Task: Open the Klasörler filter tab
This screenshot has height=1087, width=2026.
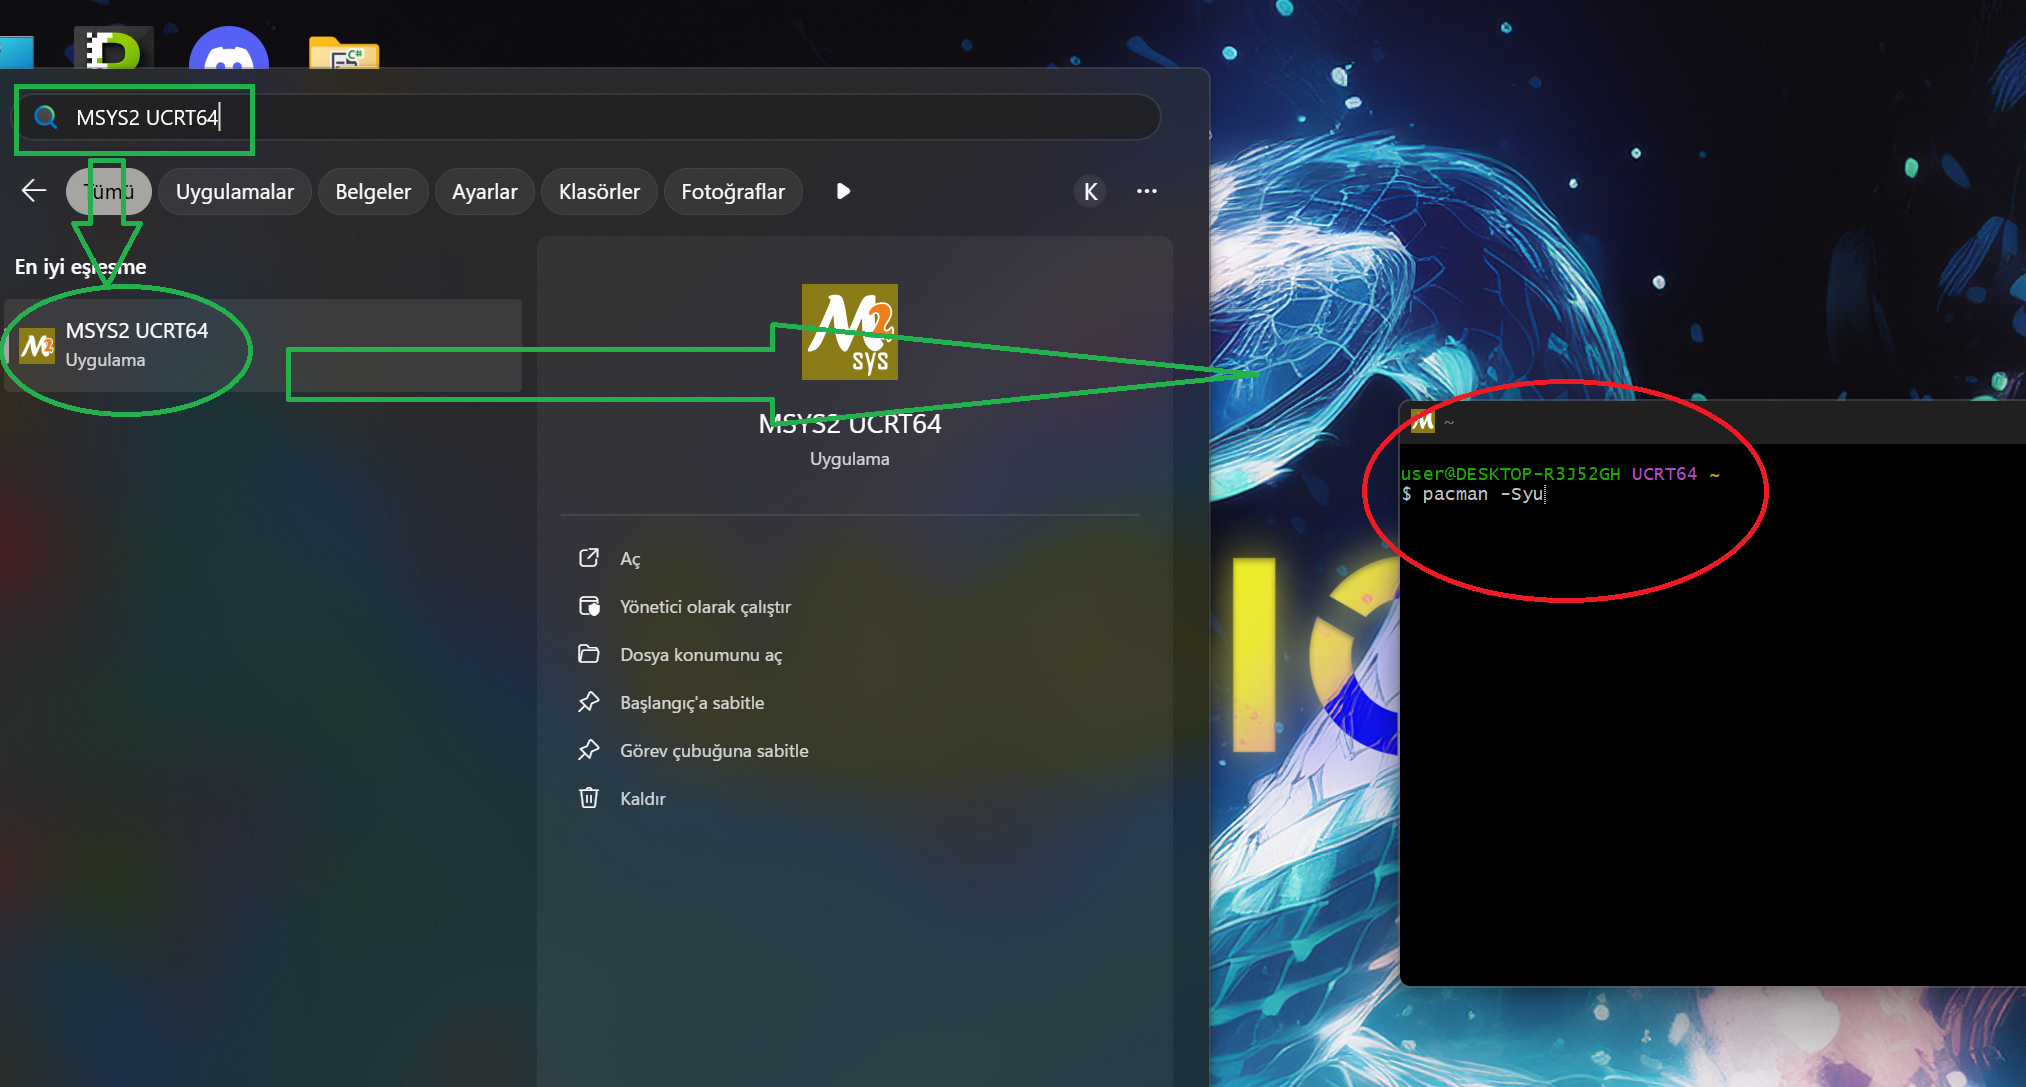Action: pos(599,191)
